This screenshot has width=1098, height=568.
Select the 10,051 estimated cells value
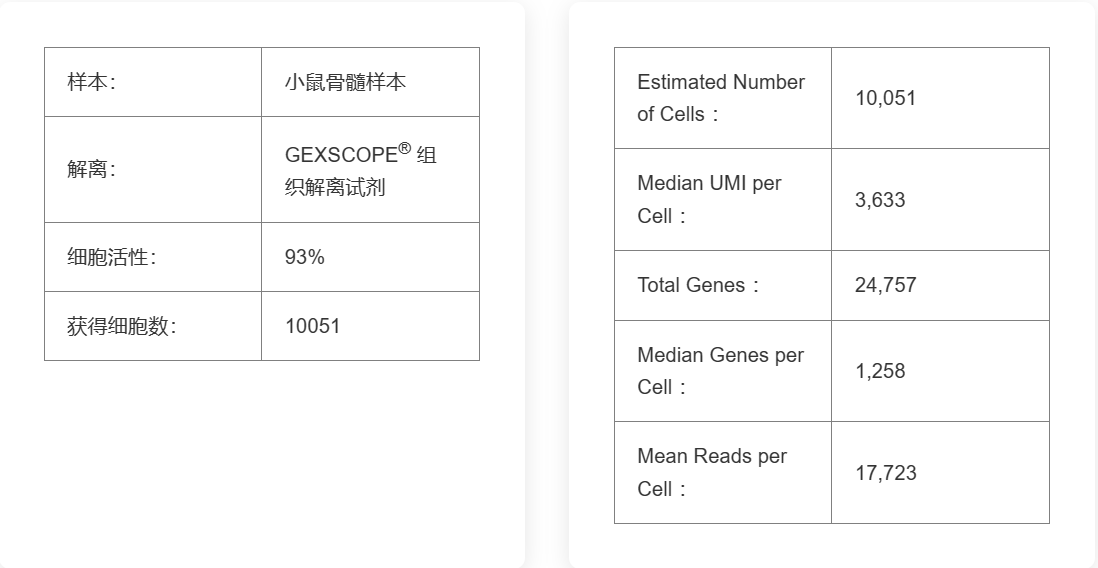[x=885, y=98]
